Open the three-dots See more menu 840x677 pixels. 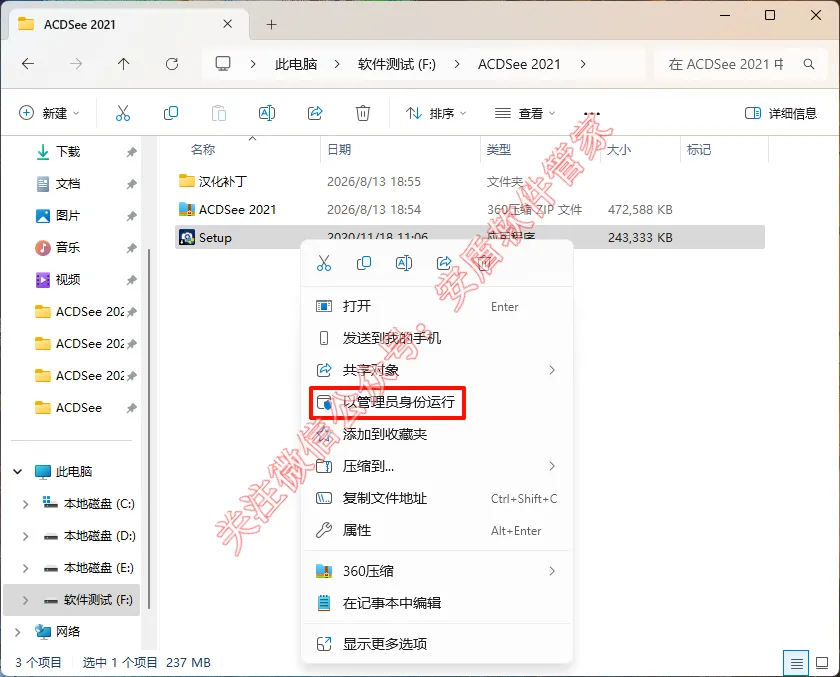coord(591,114)
